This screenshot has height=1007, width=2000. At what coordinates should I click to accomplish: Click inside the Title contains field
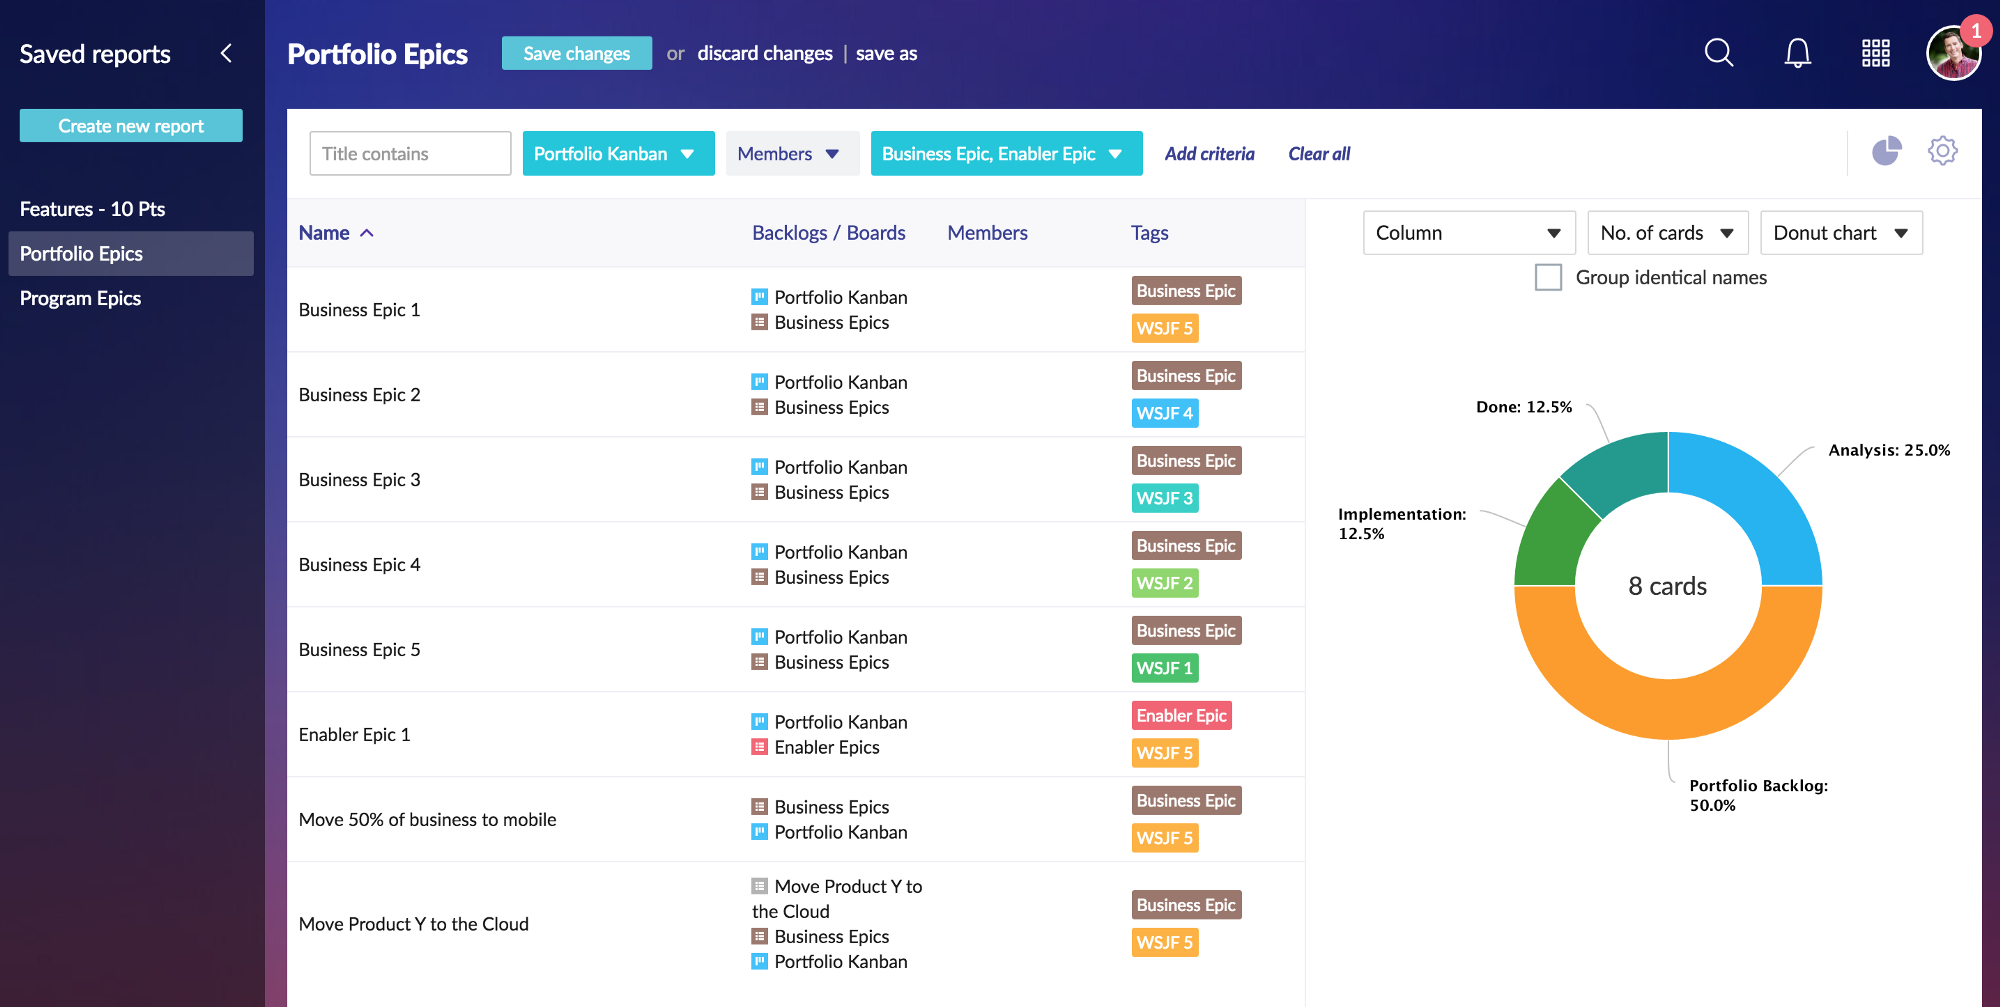[410, 153]
